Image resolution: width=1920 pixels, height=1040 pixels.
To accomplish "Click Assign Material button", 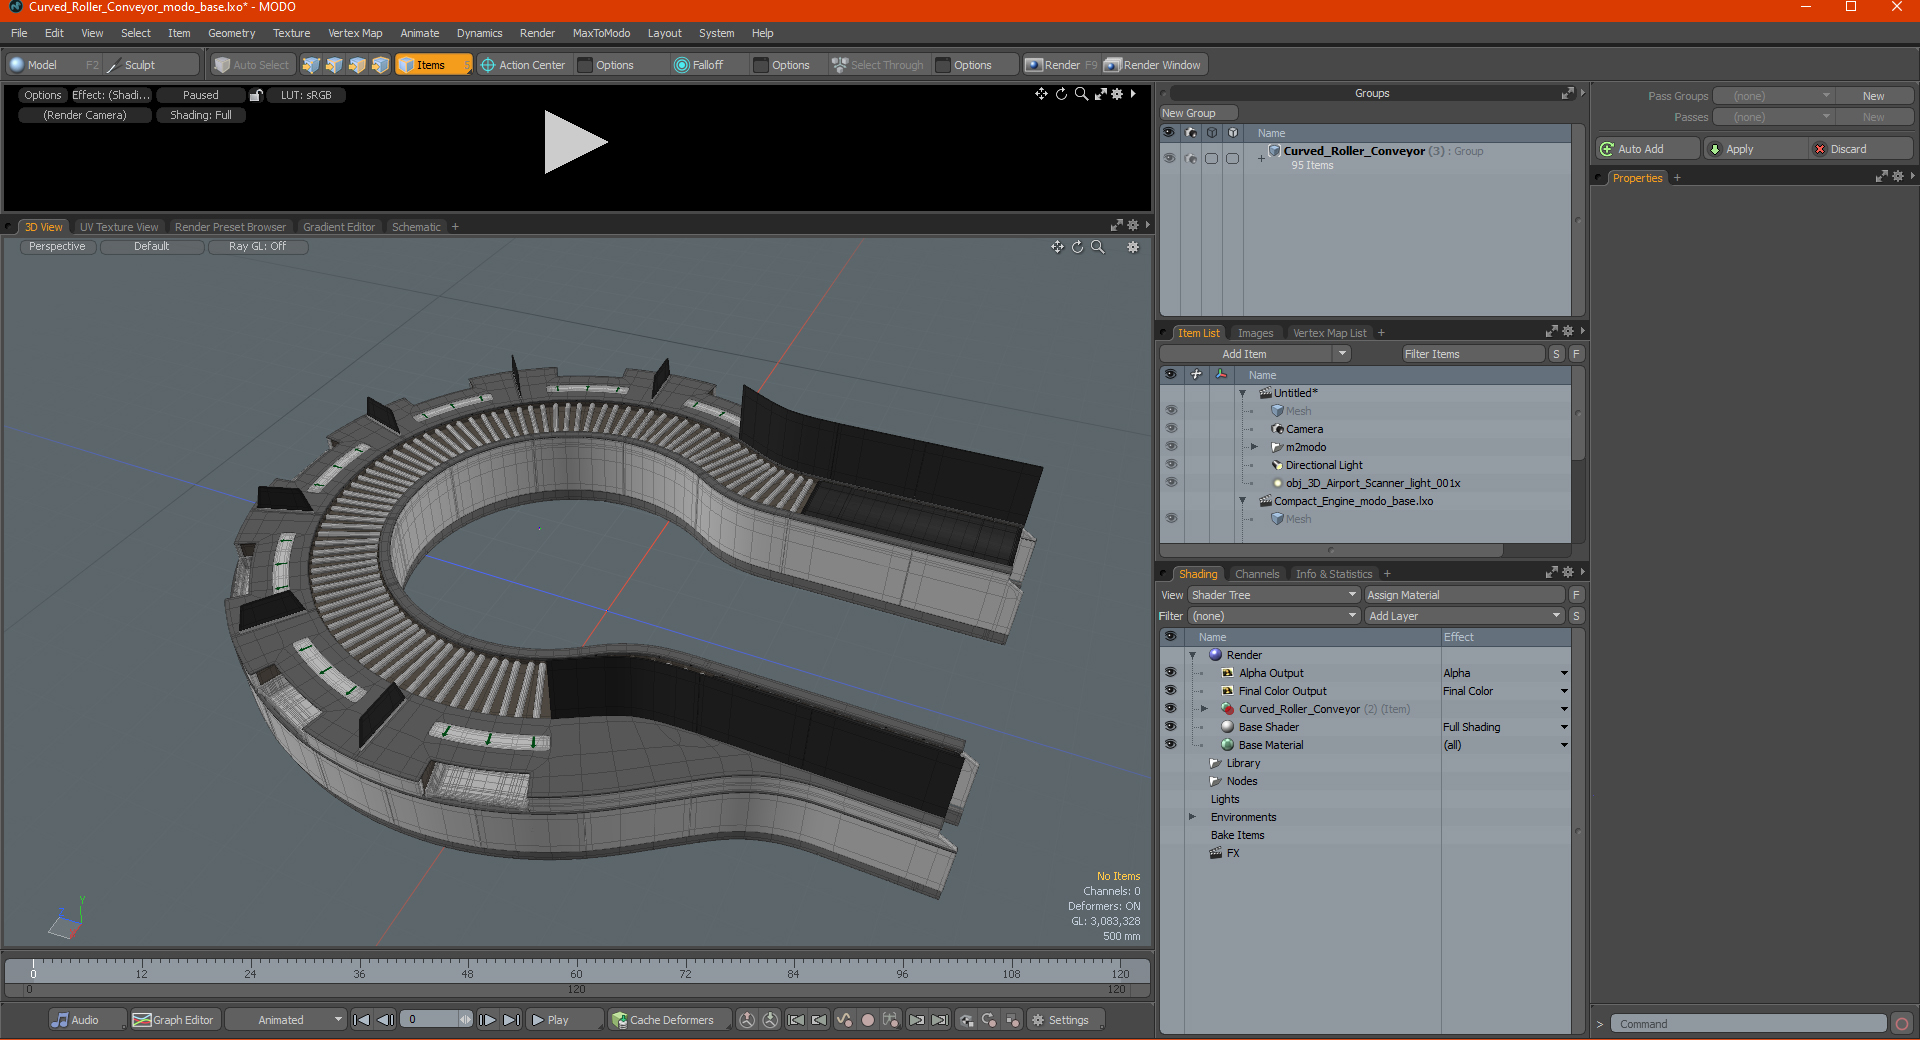I will 1464,595.
